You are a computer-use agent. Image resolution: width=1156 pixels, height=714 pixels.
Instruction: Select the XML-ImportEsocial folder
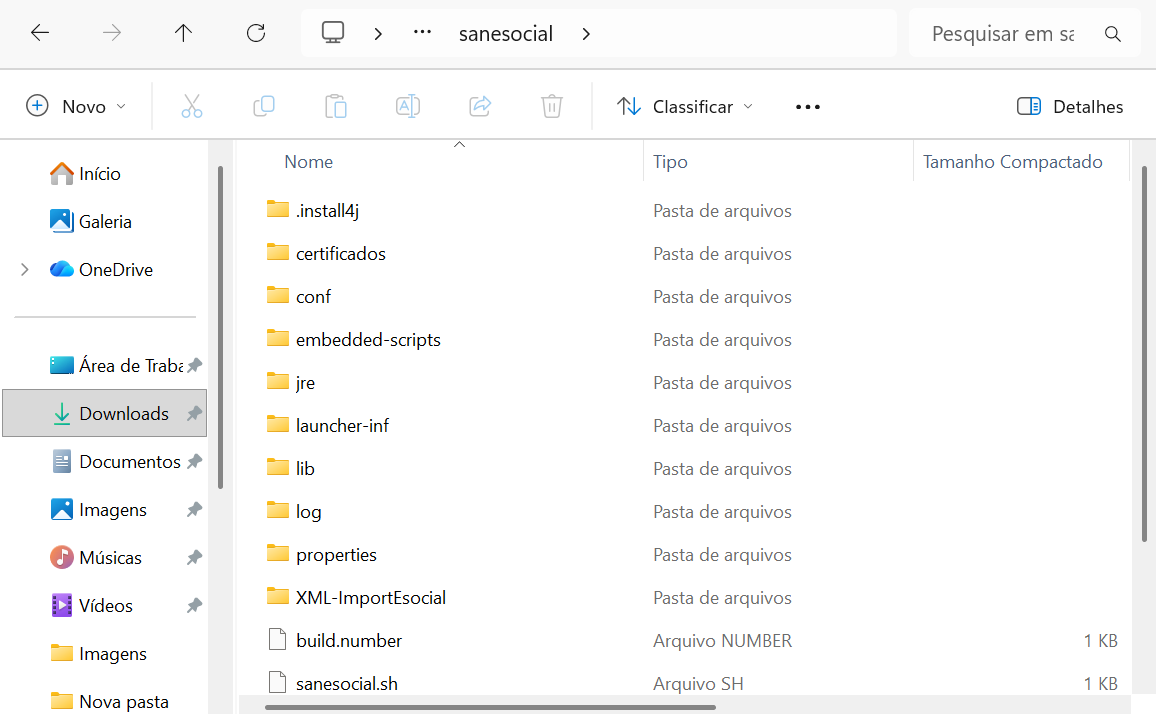[x=371, y=597]
